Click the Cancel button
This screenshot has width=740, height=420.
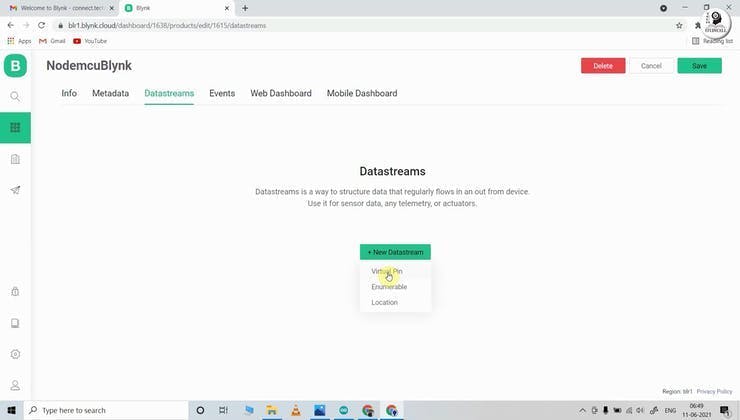(651, 66)
